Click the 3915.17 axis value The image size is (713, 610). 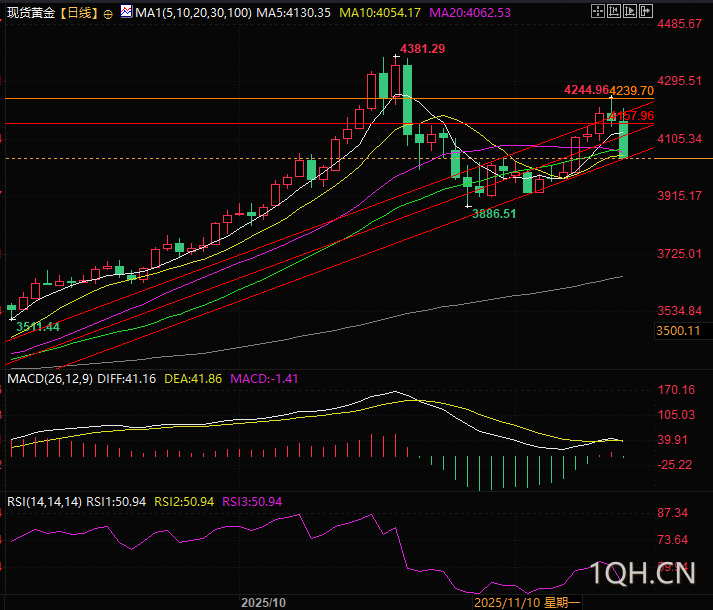(680, 196)
